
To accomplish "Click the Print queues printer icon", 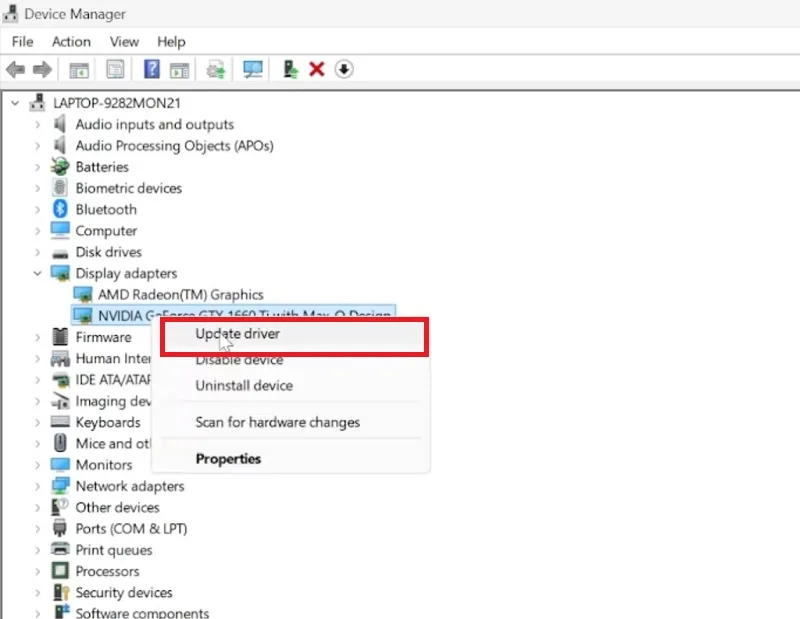I will [x=60, y=550].
